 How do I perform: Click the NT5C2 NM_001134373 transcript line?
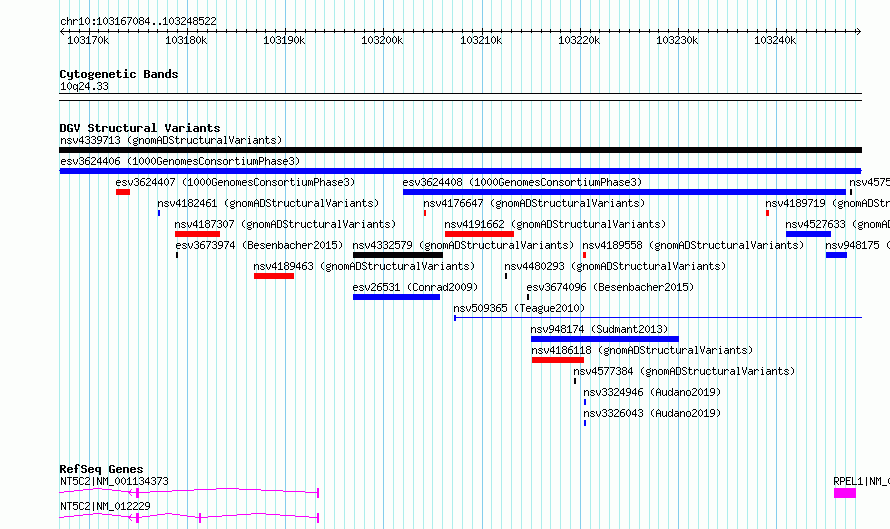pos(189,492)
